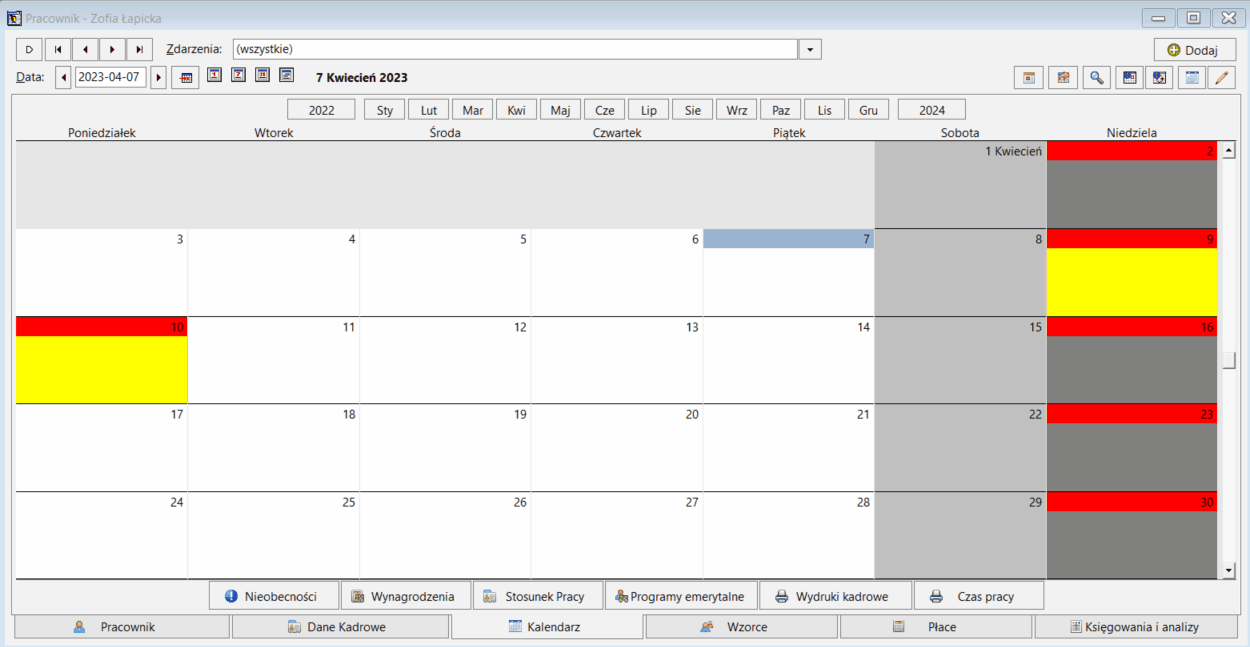Select Saturday 15 cell
The width and height of the screenshot is (1250, 647).
point(960,360)
